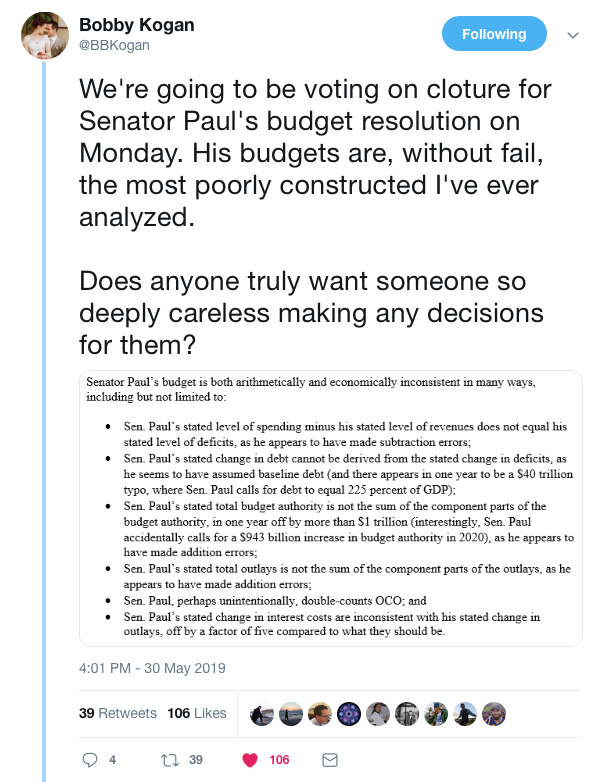Open the attached budget analysis text image
Screen dimensions: 607x782
click(x=331, y=508)
